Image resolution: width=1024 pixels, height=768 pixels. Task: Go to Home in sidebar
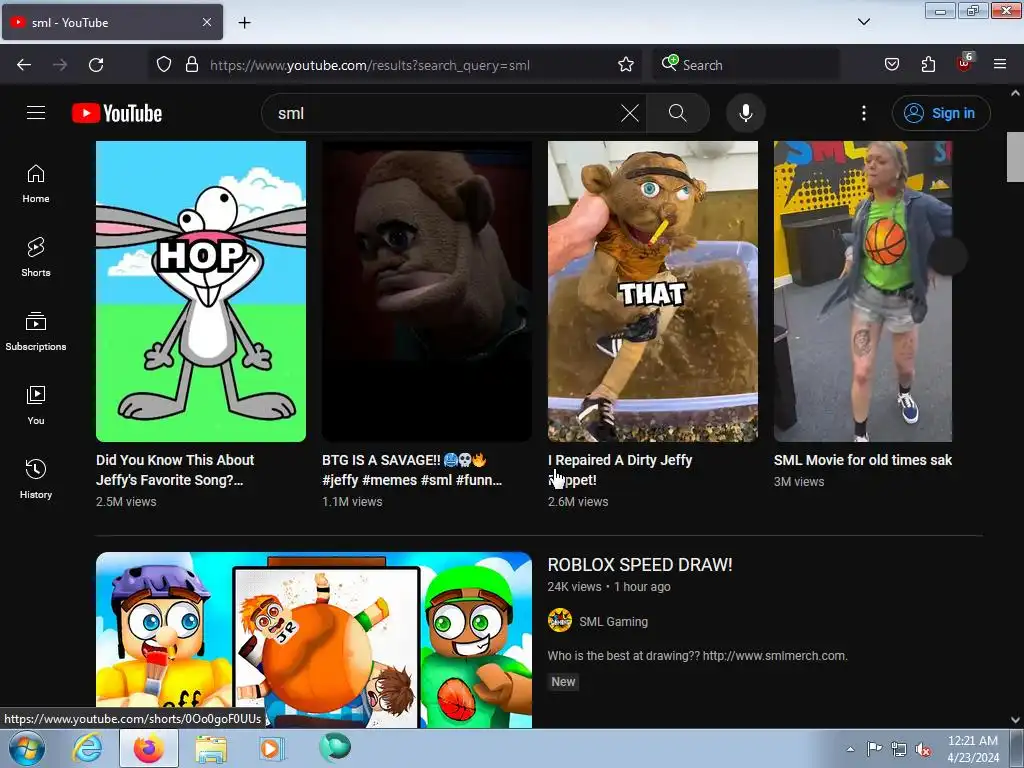36,184
